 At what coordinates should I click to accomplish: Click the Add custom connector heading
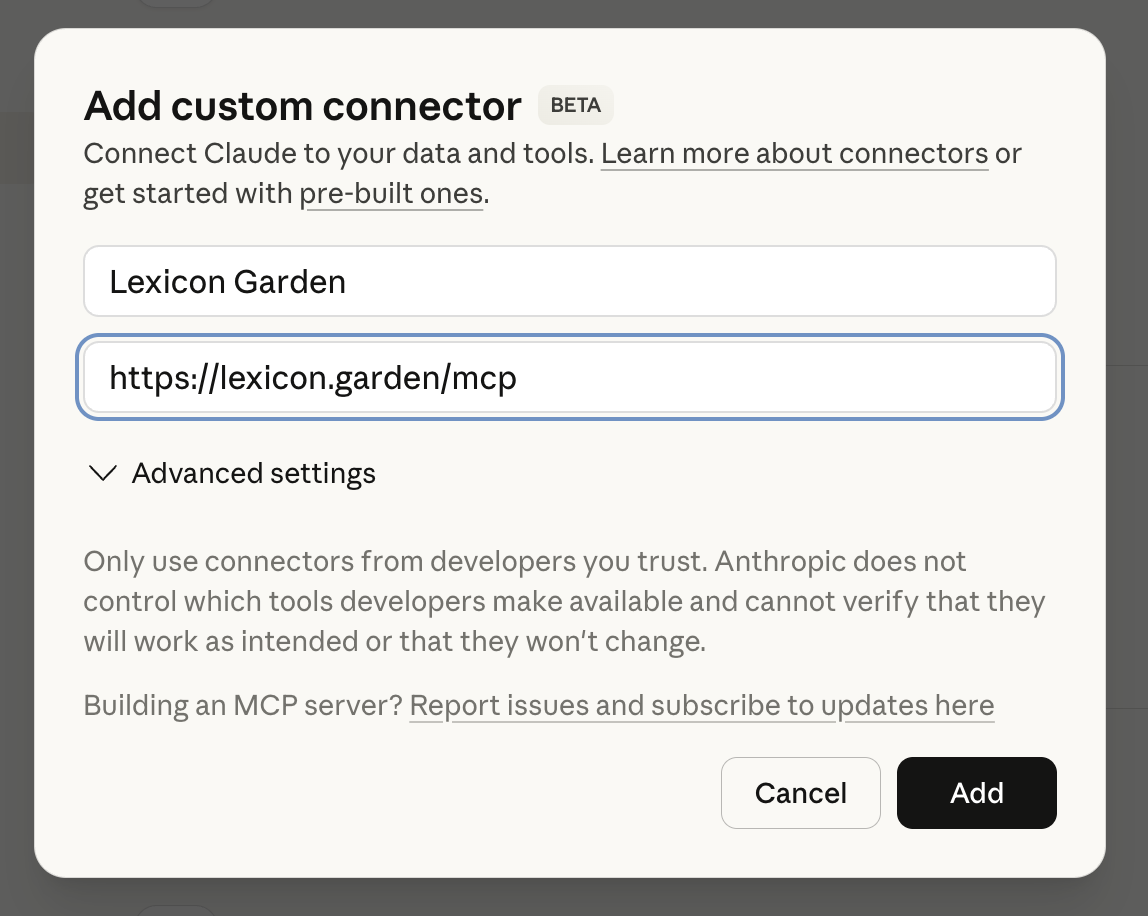point(302,106)
